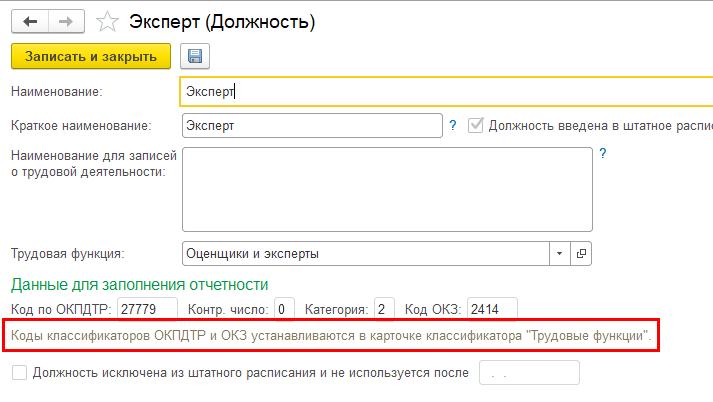This screenshot has height=402, width=713.
Task: Click the Контр. число field
Action: click(285, 308)
